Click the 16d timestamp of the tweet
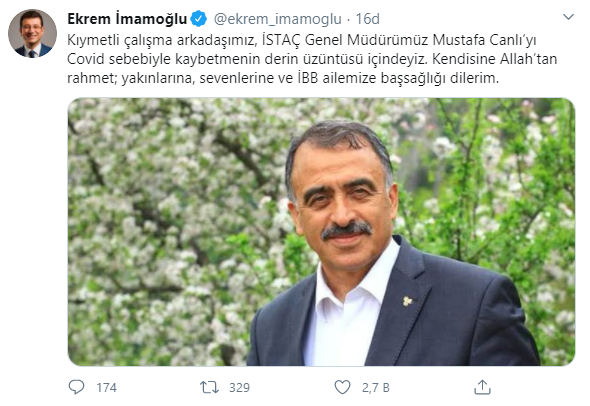The height and width of the screenshot is (406, 590). click(368, 19)
